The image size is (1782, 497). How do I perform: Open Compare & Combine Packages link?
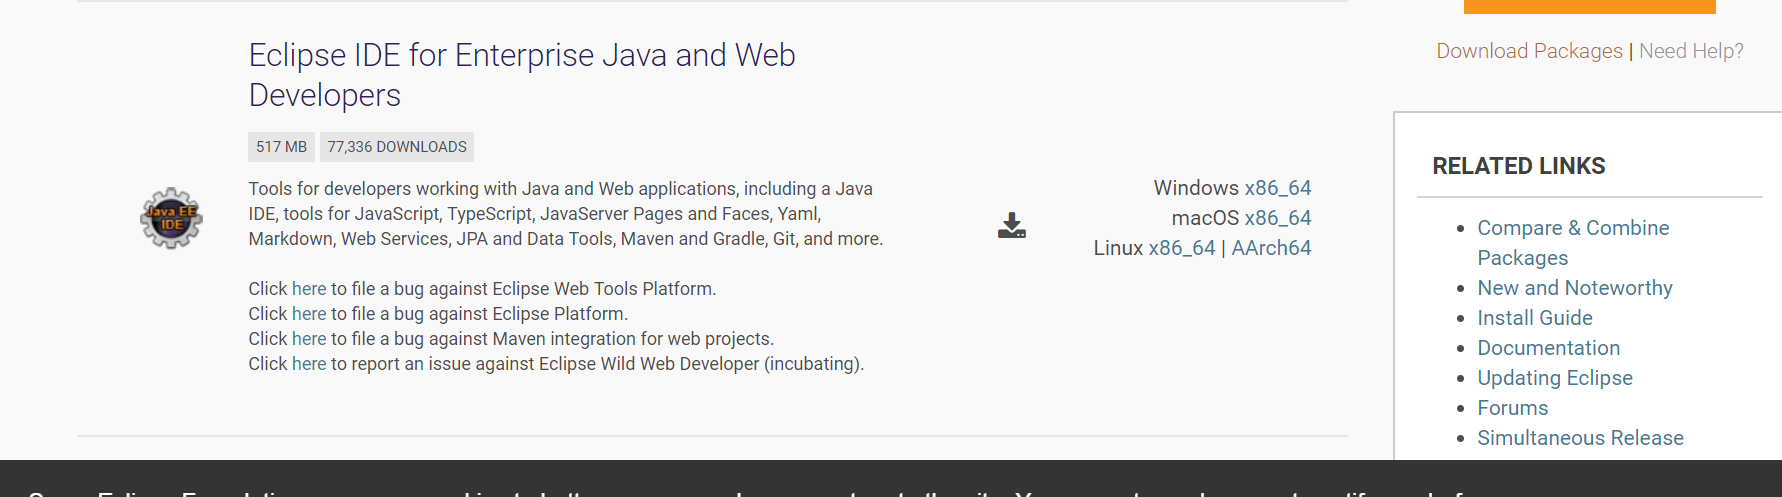[1573, 243]
